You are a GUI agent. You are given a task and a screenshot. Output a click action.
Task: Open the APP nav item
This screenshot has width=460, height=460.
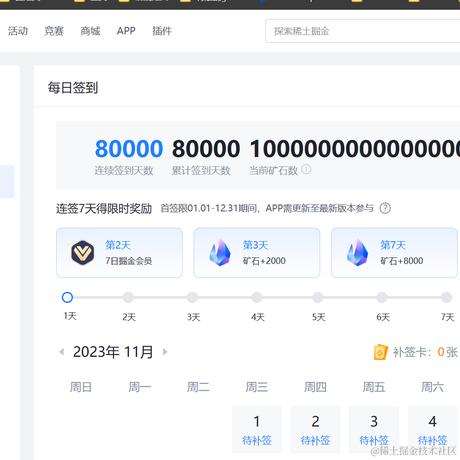[126, 31]
